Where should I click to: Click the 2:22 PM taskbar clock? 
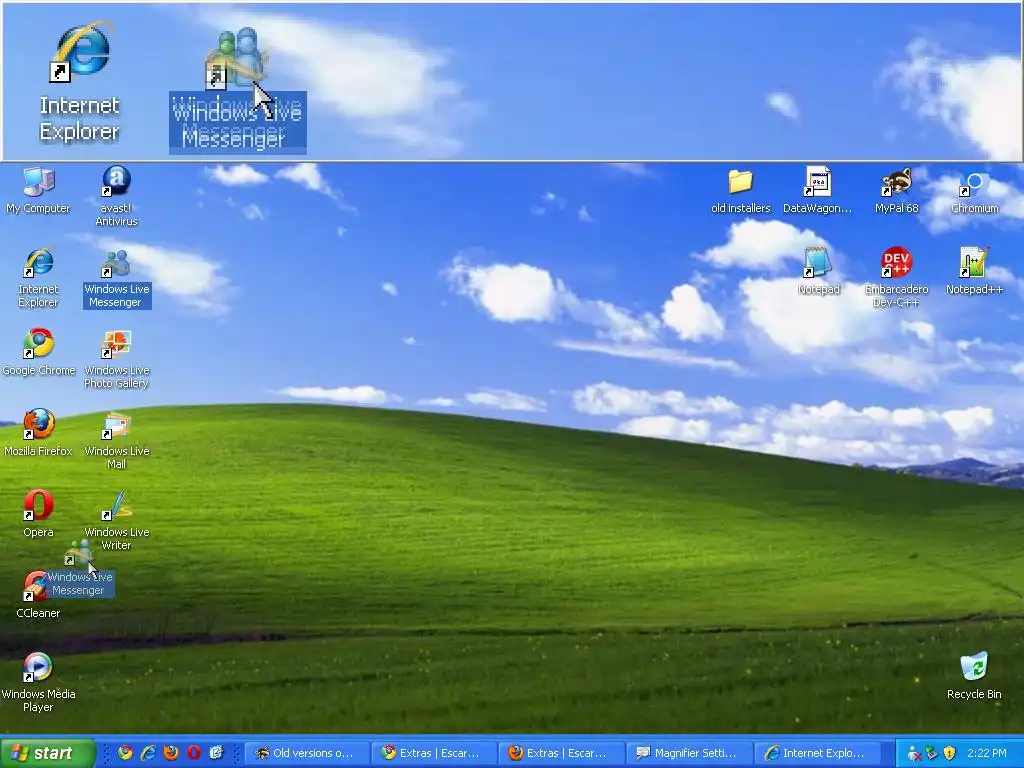point(987,754)
